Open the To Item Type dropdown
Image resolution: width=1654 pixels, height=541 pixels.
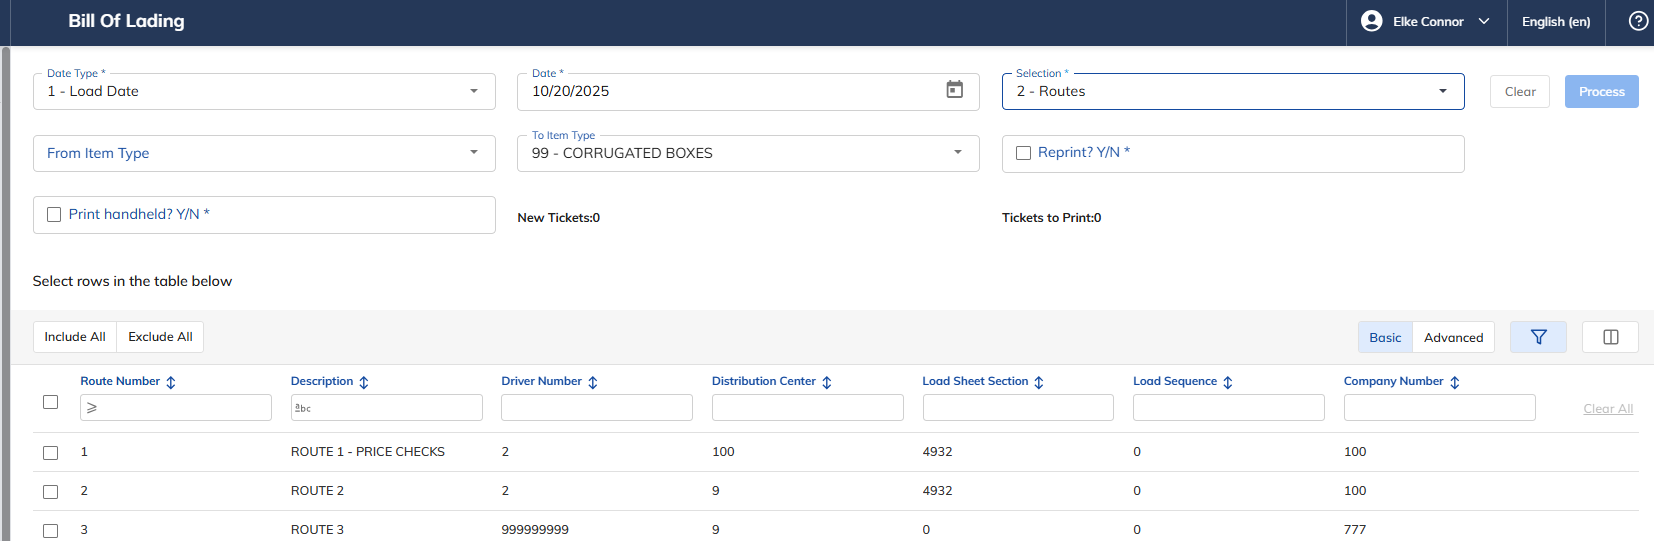[748, 153]
